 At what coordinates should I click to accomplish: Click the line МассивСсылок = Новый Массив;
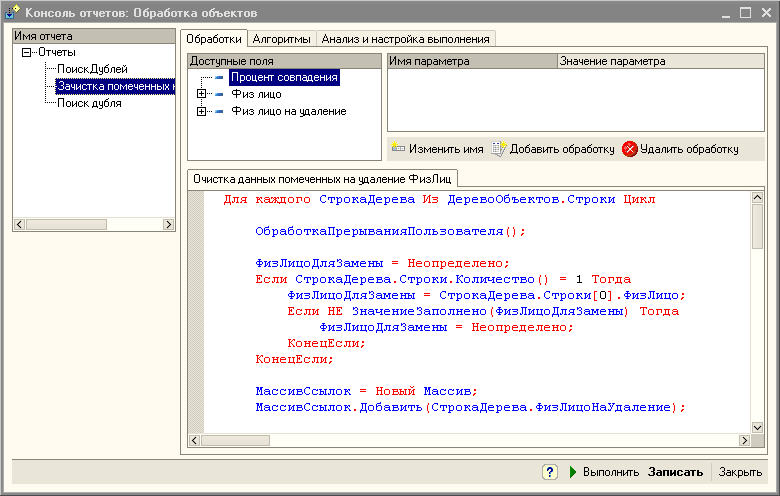367,392
